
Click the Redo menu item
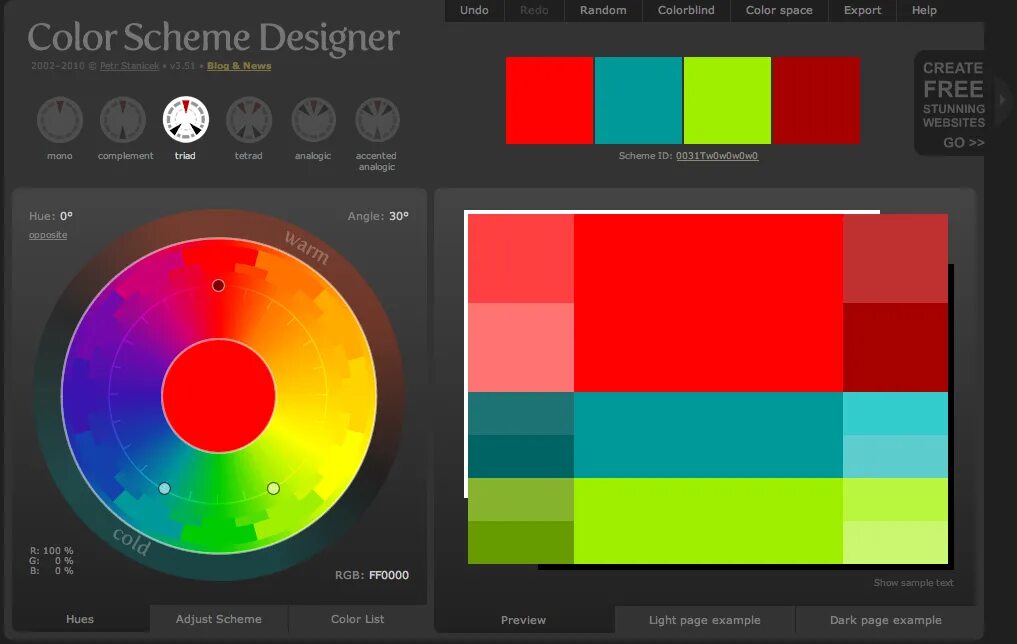pos(534,10)
